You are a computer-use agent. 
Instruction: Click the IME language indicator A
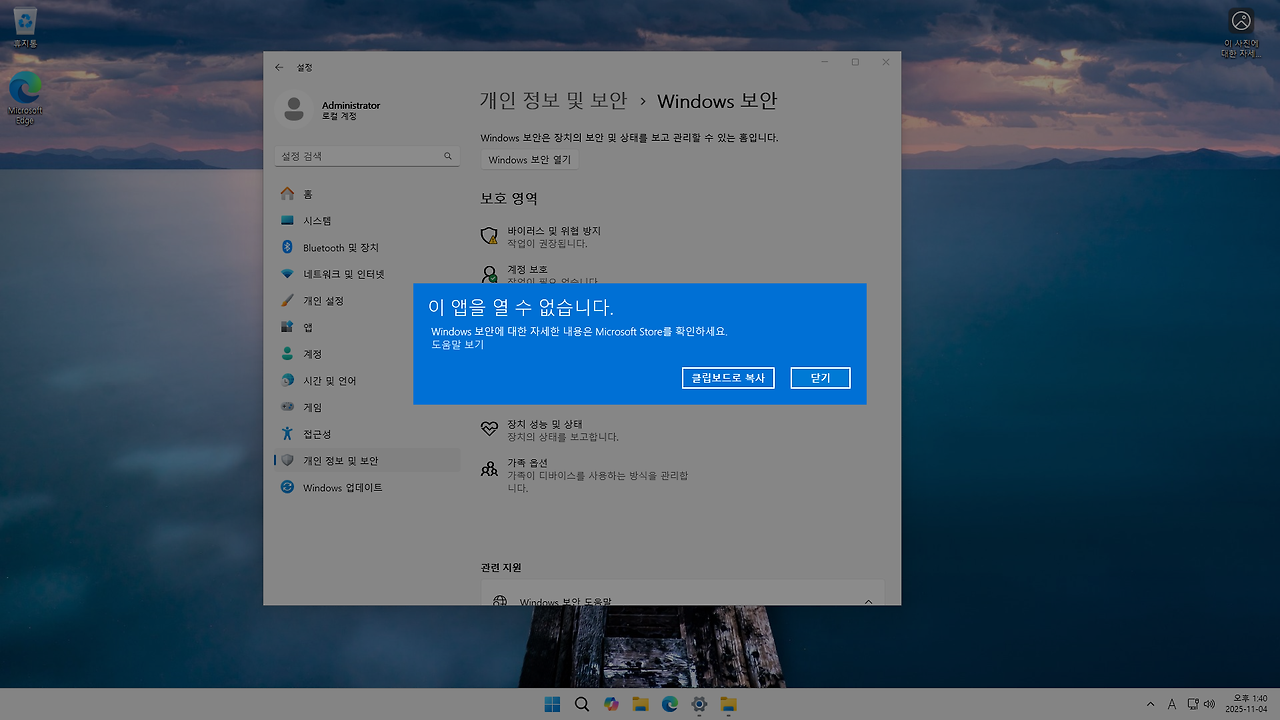coord(1172,704)
